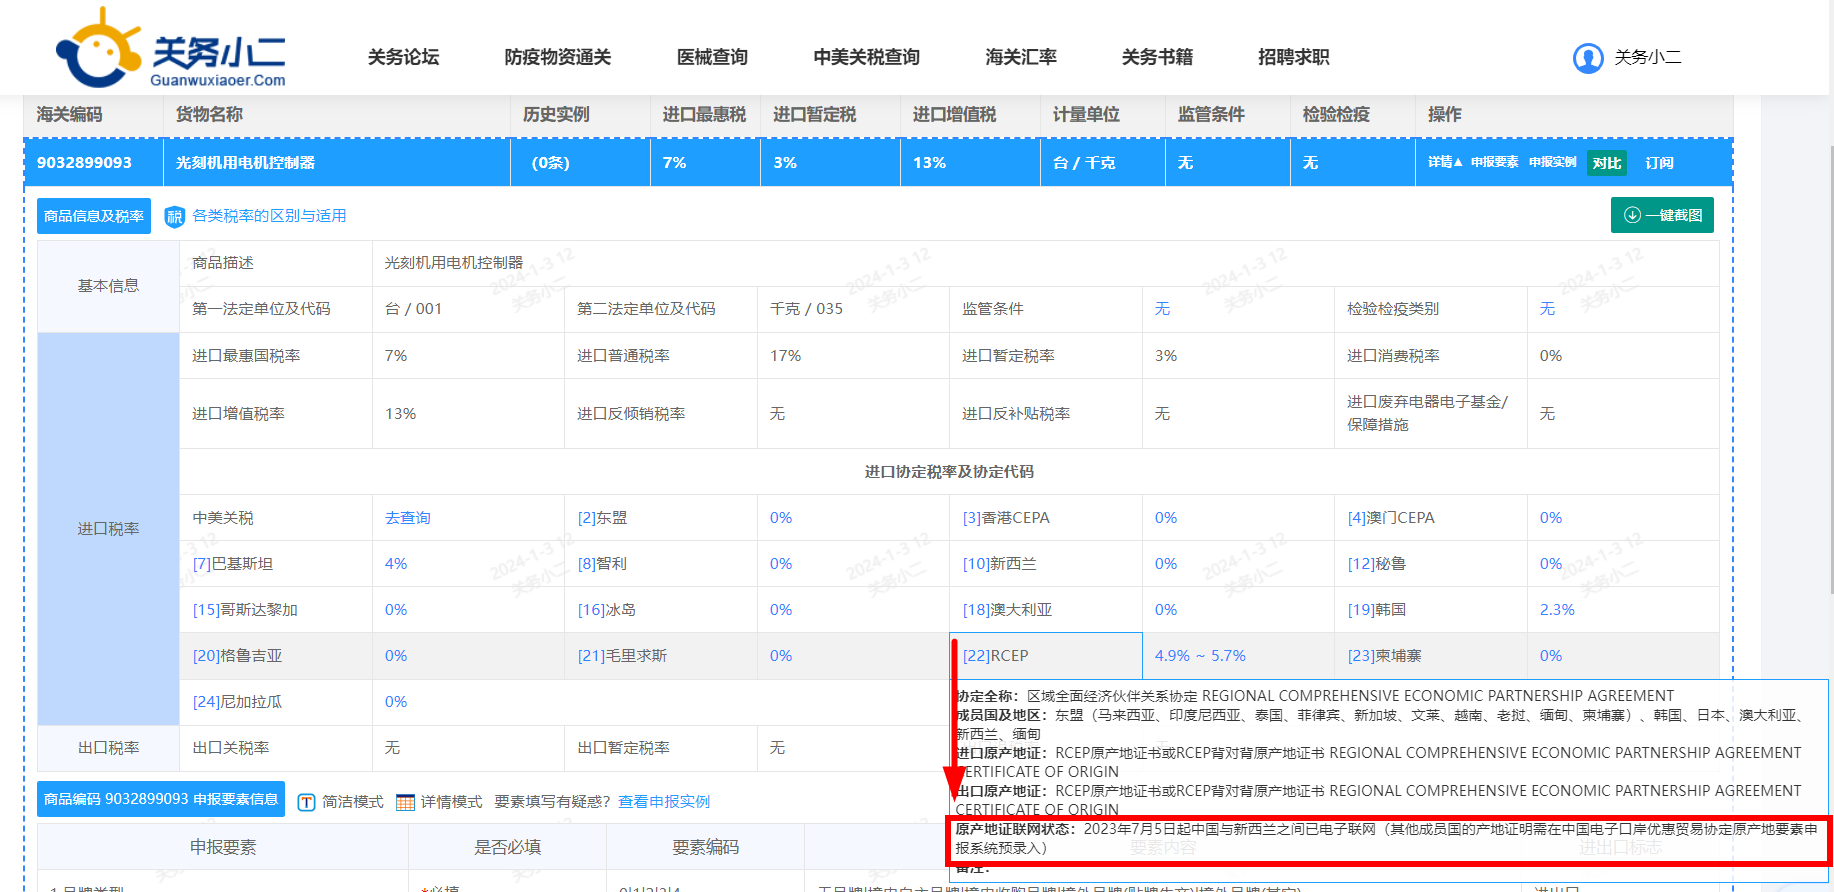Click the 关务小二 username at top right

tap(1648, 57)
